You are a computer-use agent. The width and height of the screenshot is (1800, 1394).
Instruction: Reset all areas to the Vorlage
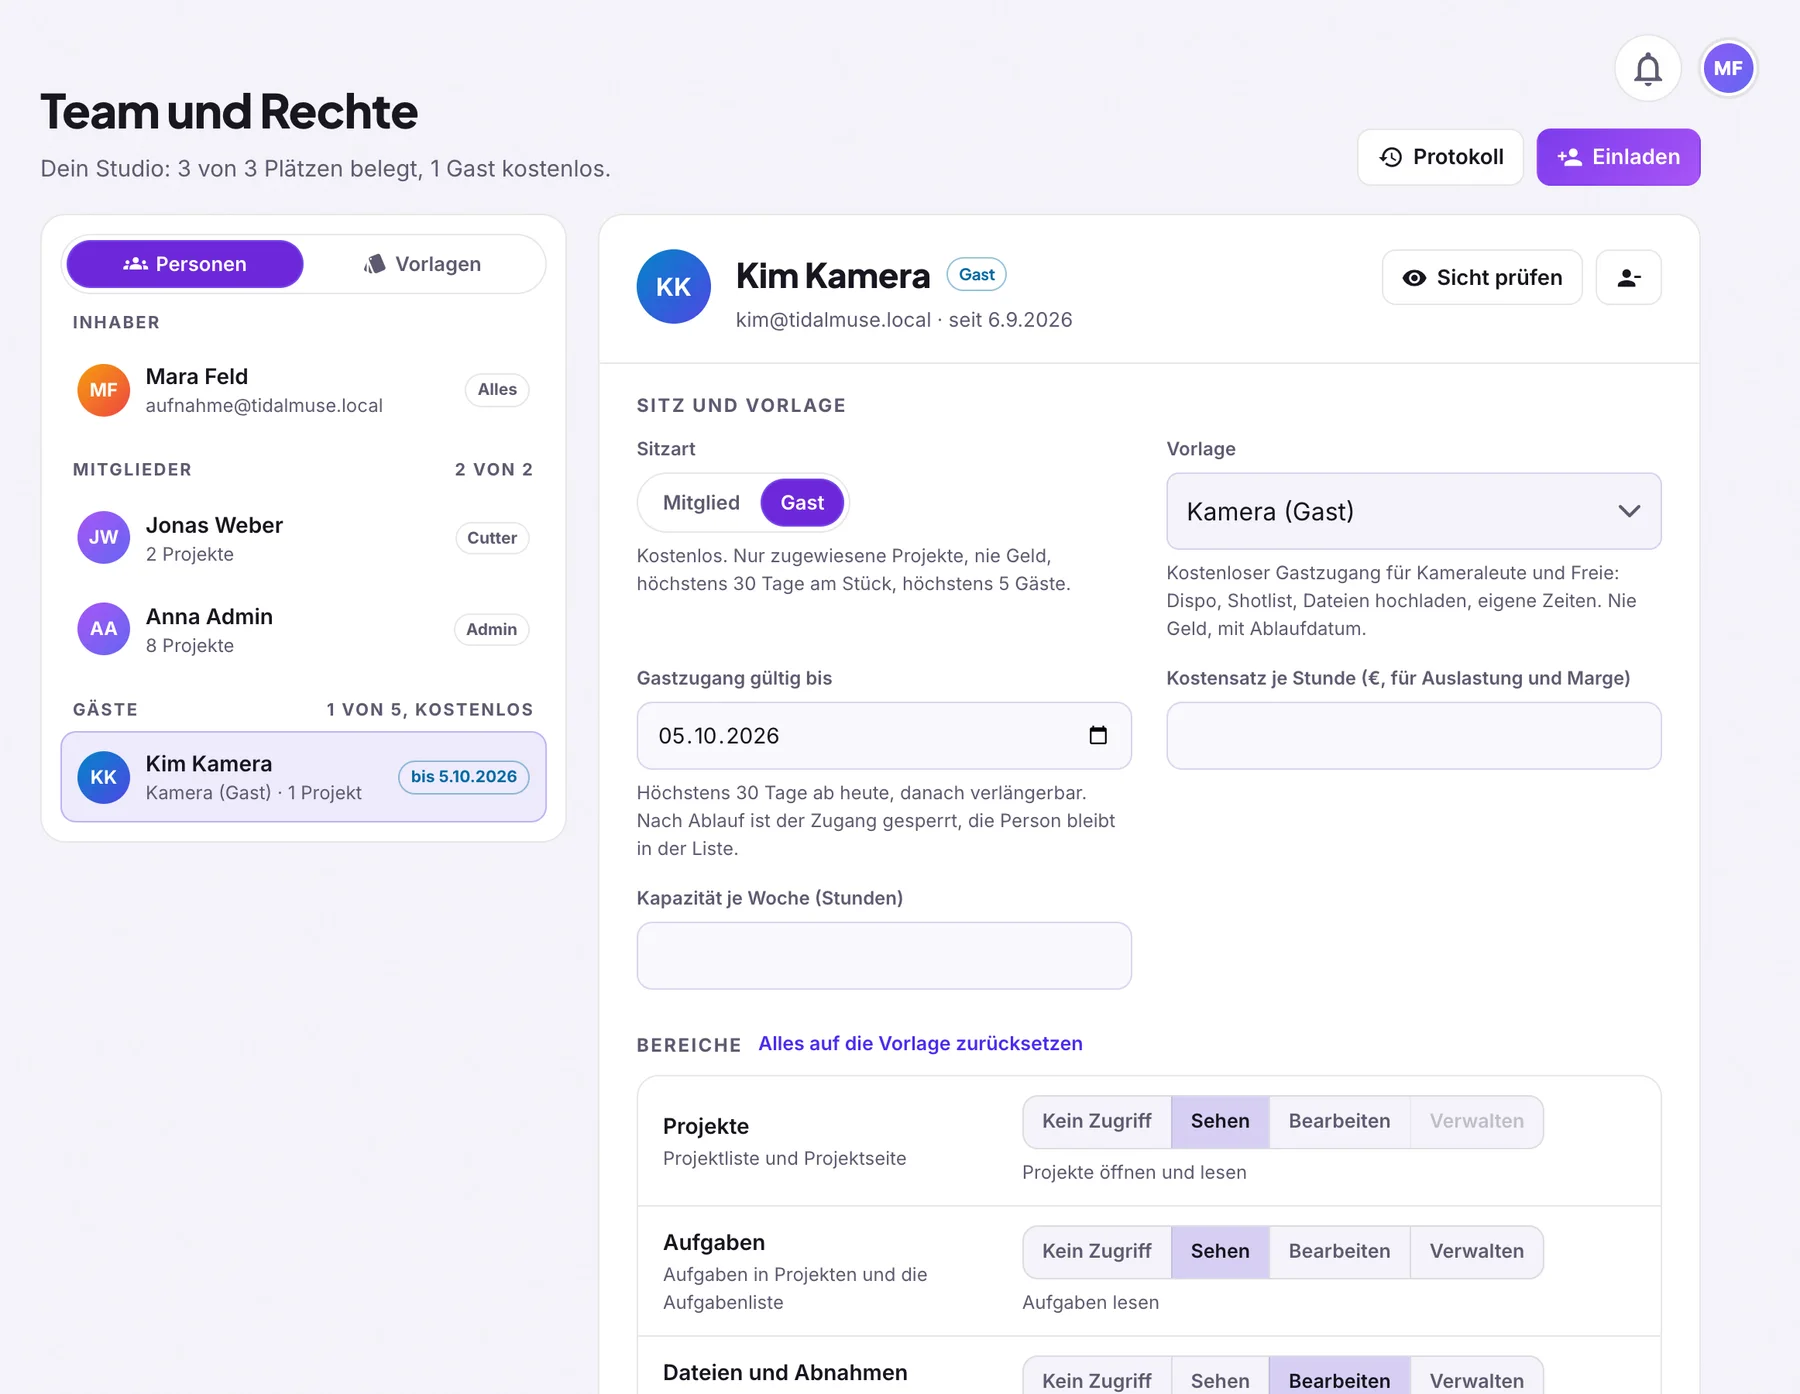[x=920, y=1044]
